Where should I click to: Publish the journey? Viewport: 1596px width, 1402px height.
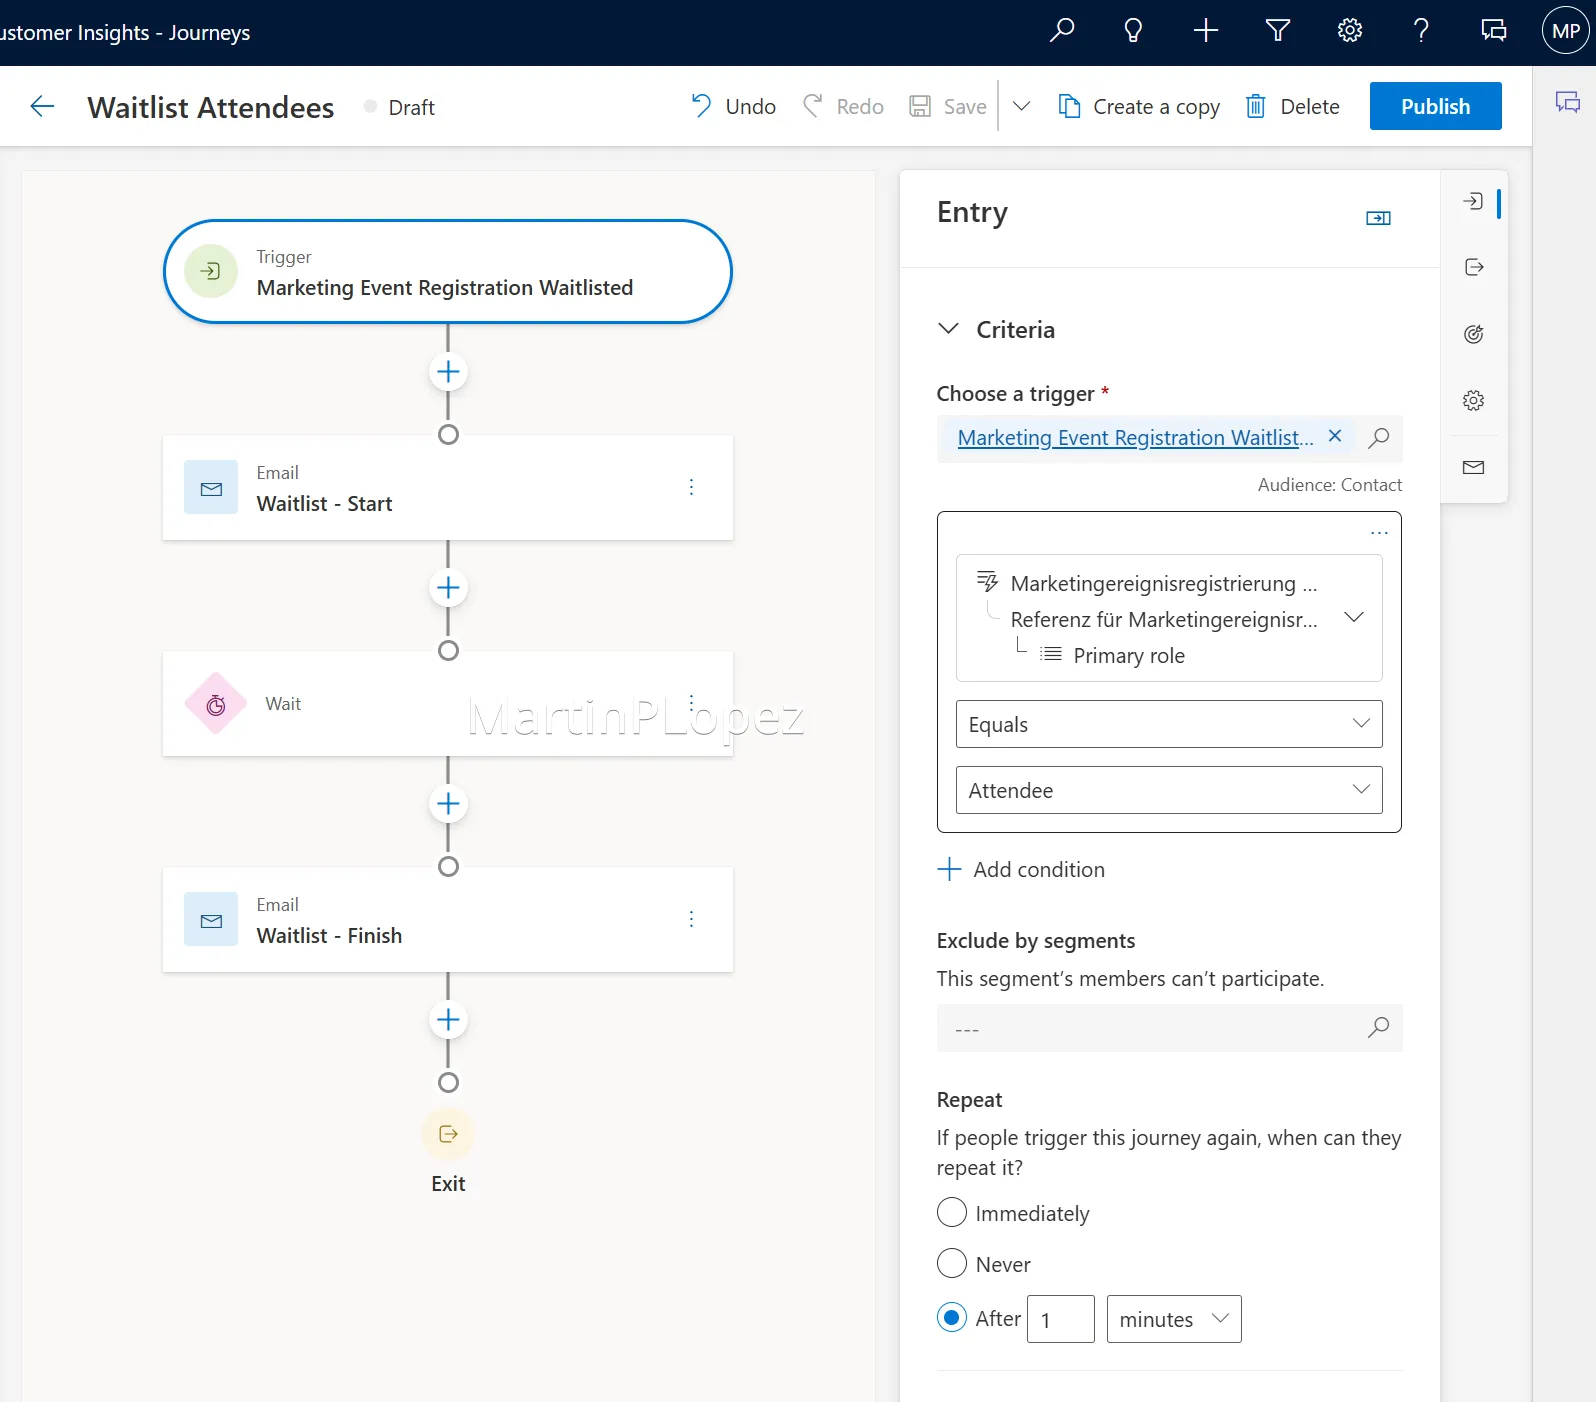pyautogui.click(x=1435, y=106)
